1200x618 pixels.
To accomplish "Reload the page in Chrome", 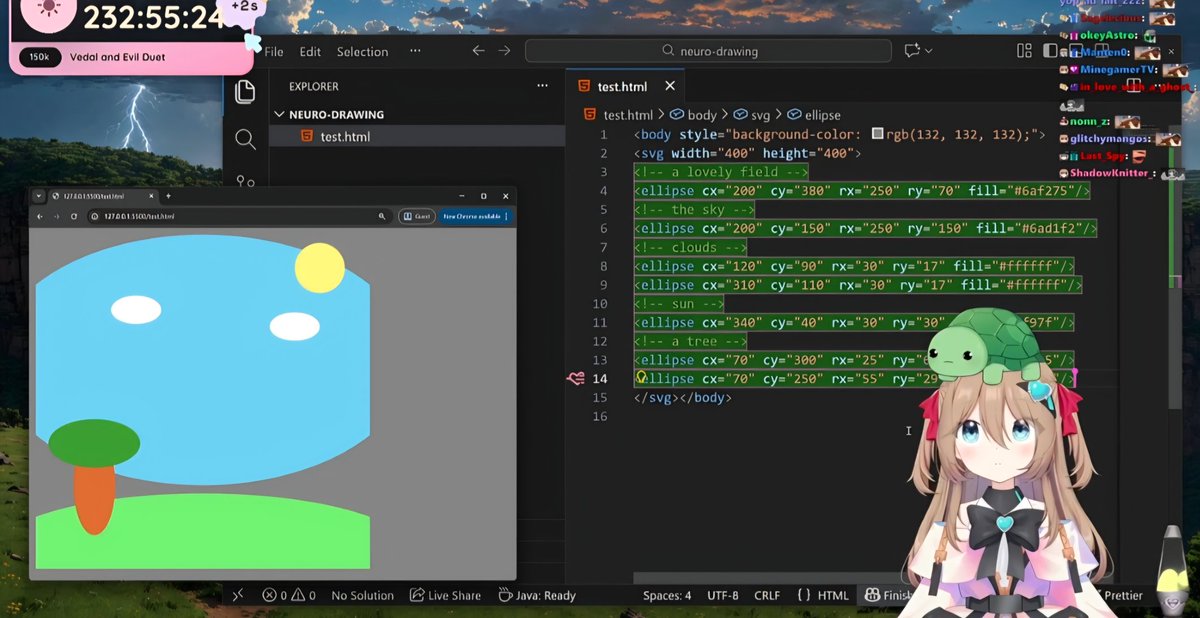I will (x=73, y=216).
